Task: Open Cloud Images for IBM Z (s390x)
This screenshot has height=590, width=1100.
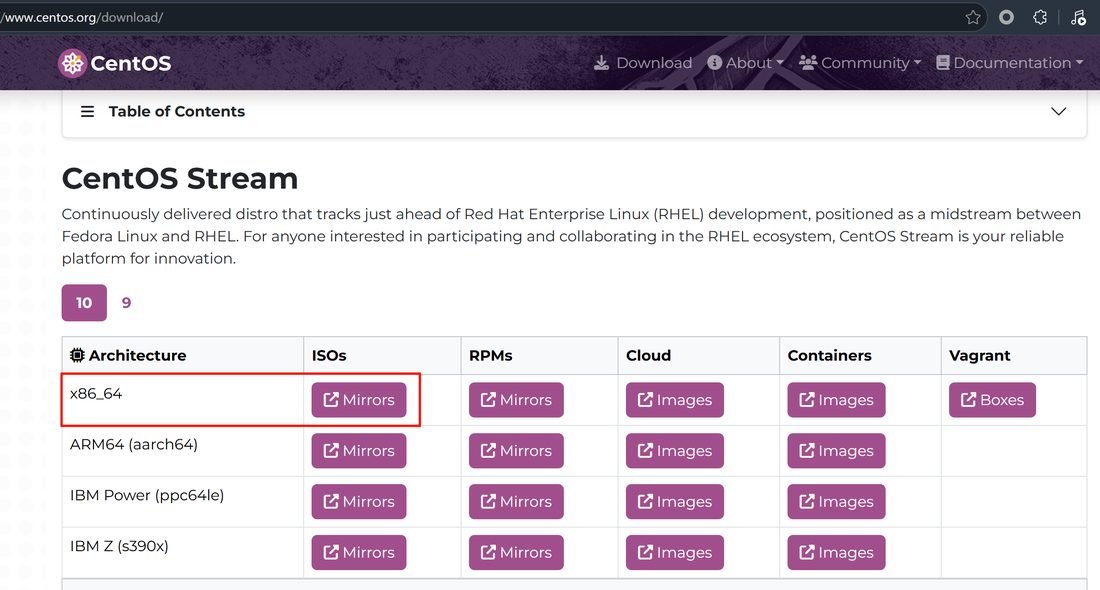Action: pyautogui.click(x=674, y=553)
